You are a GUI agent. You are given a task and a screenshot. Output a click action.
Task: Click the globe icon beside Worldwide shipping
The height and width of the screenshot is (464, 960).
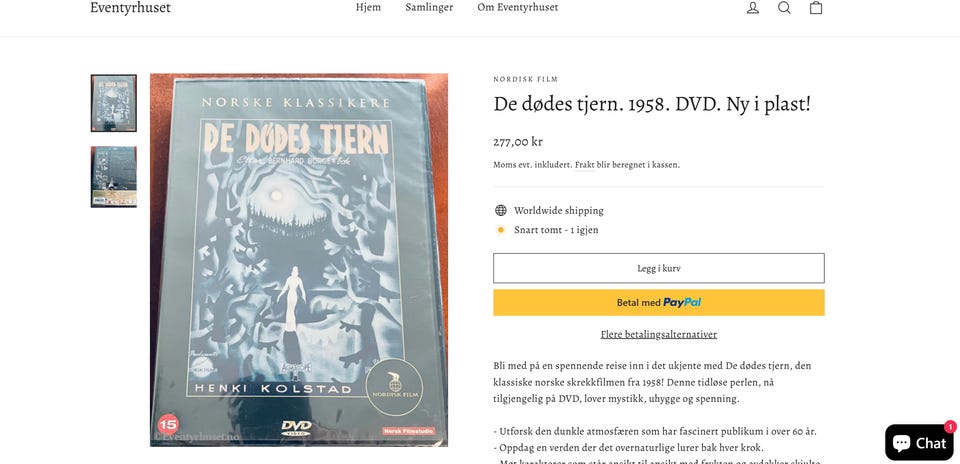(501, 211)
